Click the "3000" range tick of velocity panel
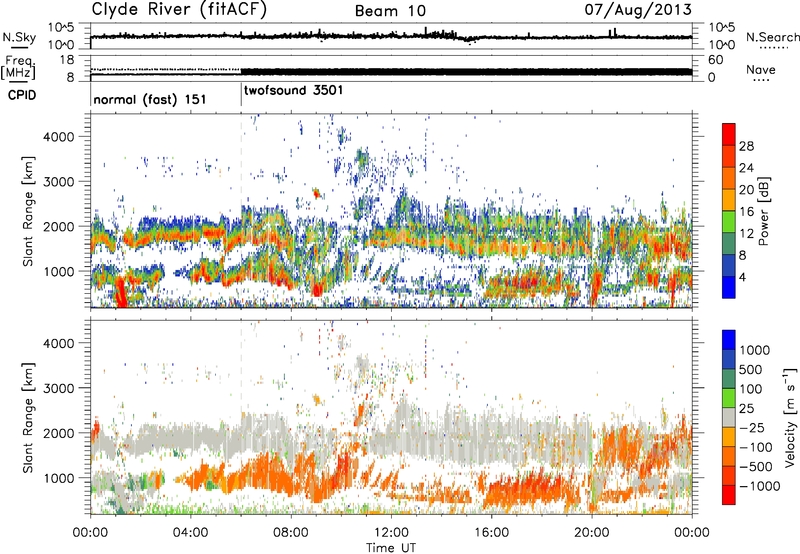The height and width of the screenshot is (554, 800). point(58,388)
